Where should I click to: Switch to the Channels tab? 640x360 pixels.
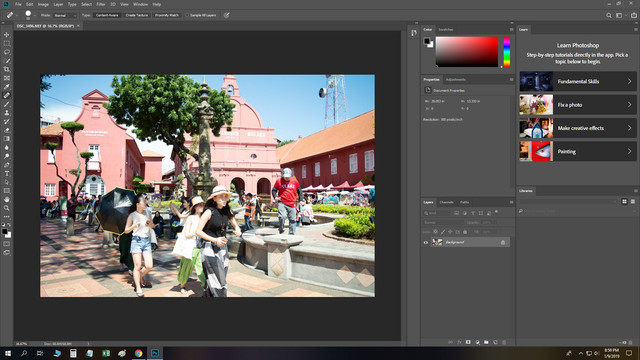[446, 202]
